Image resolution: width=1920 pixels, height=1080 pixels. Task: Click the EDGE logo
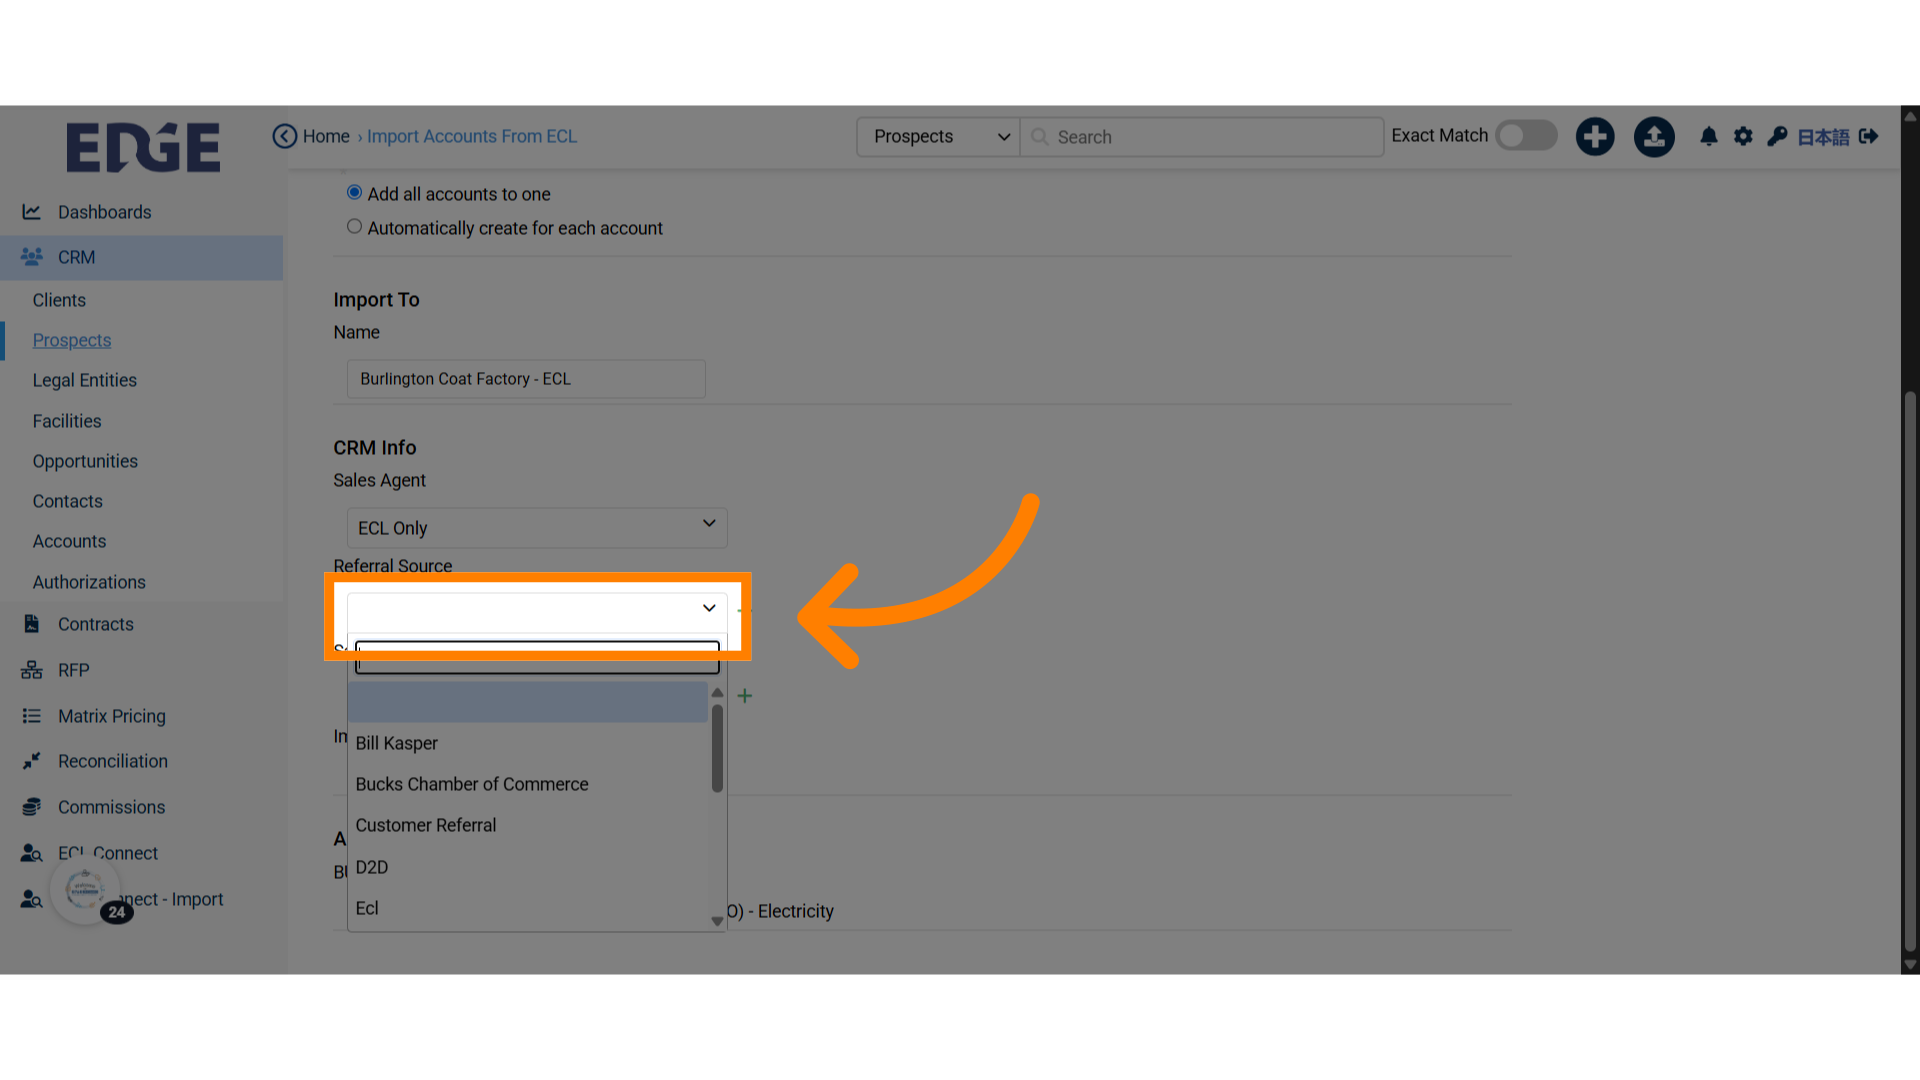coord(143,147)
